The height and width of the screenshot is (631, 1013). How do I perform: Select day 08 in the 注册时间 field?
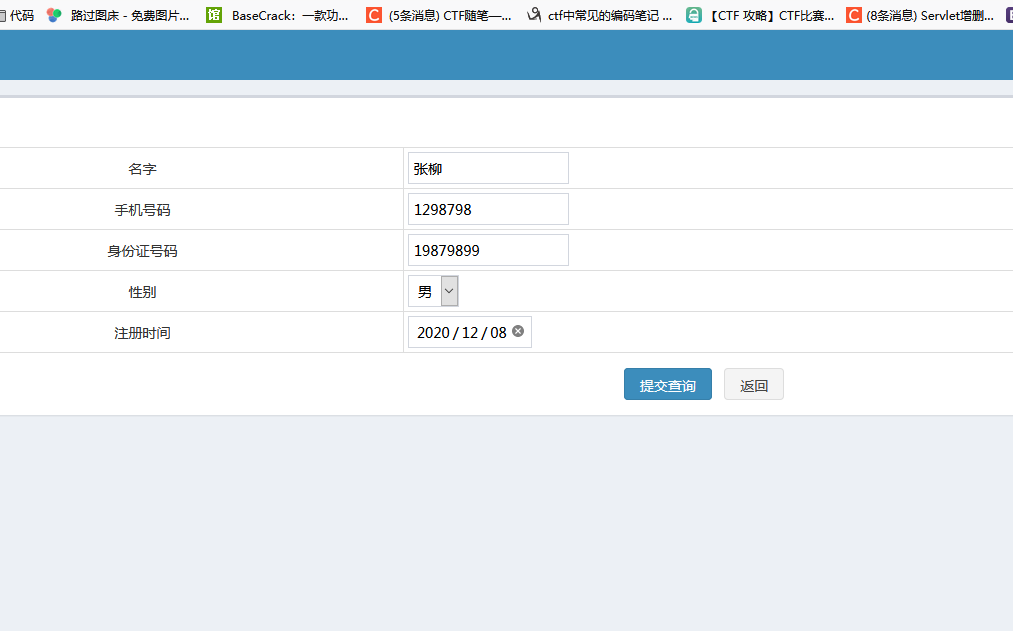[x=498, y=333]
